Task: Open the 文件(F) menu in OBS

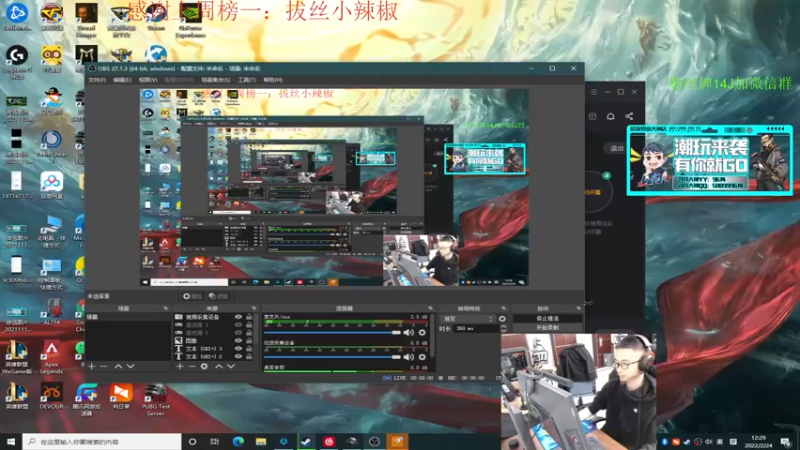Action: [96, 80]
